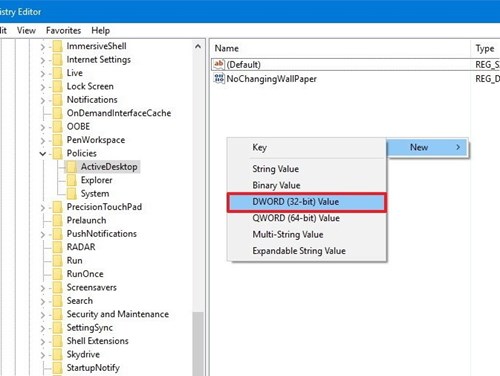Choose Expandable String Value

point(307,251)
